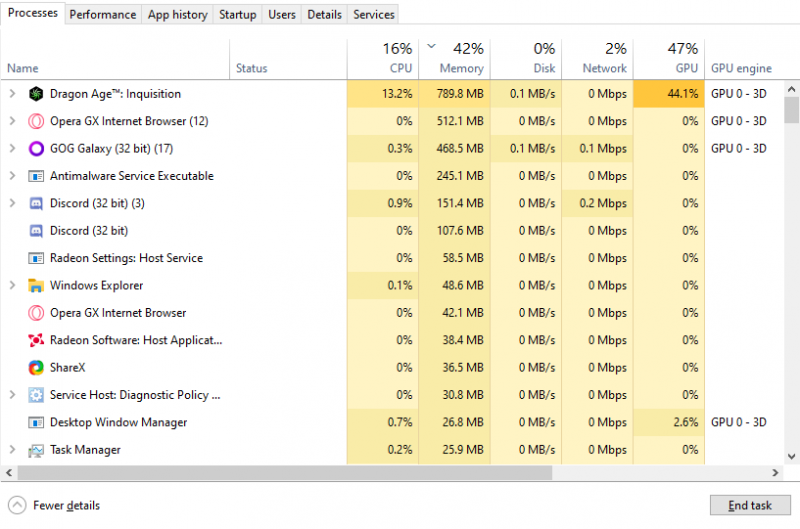The image size is (800, 529).
Task: Go to the Services tab
Action: pyautogui.click(x=373, y=14)
